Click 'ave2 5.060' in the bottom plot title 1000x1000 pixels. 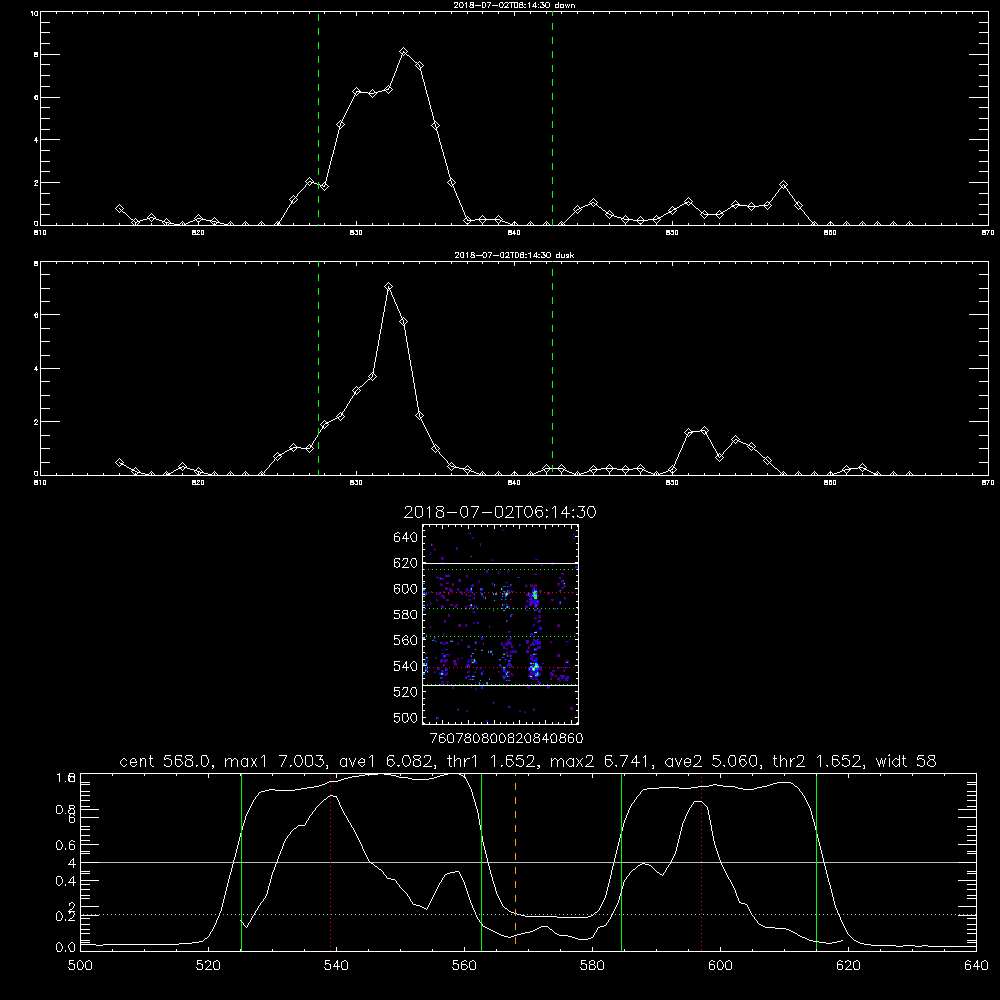coord(710,761)
